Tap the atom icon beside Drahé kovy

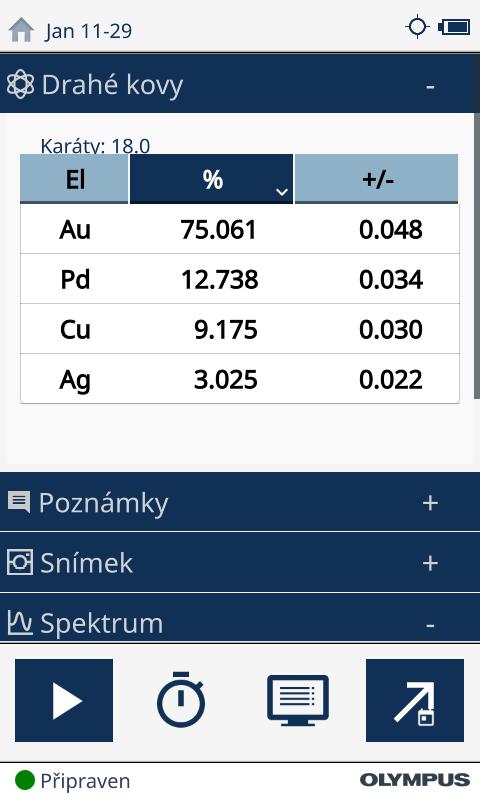tap(20, 84)
